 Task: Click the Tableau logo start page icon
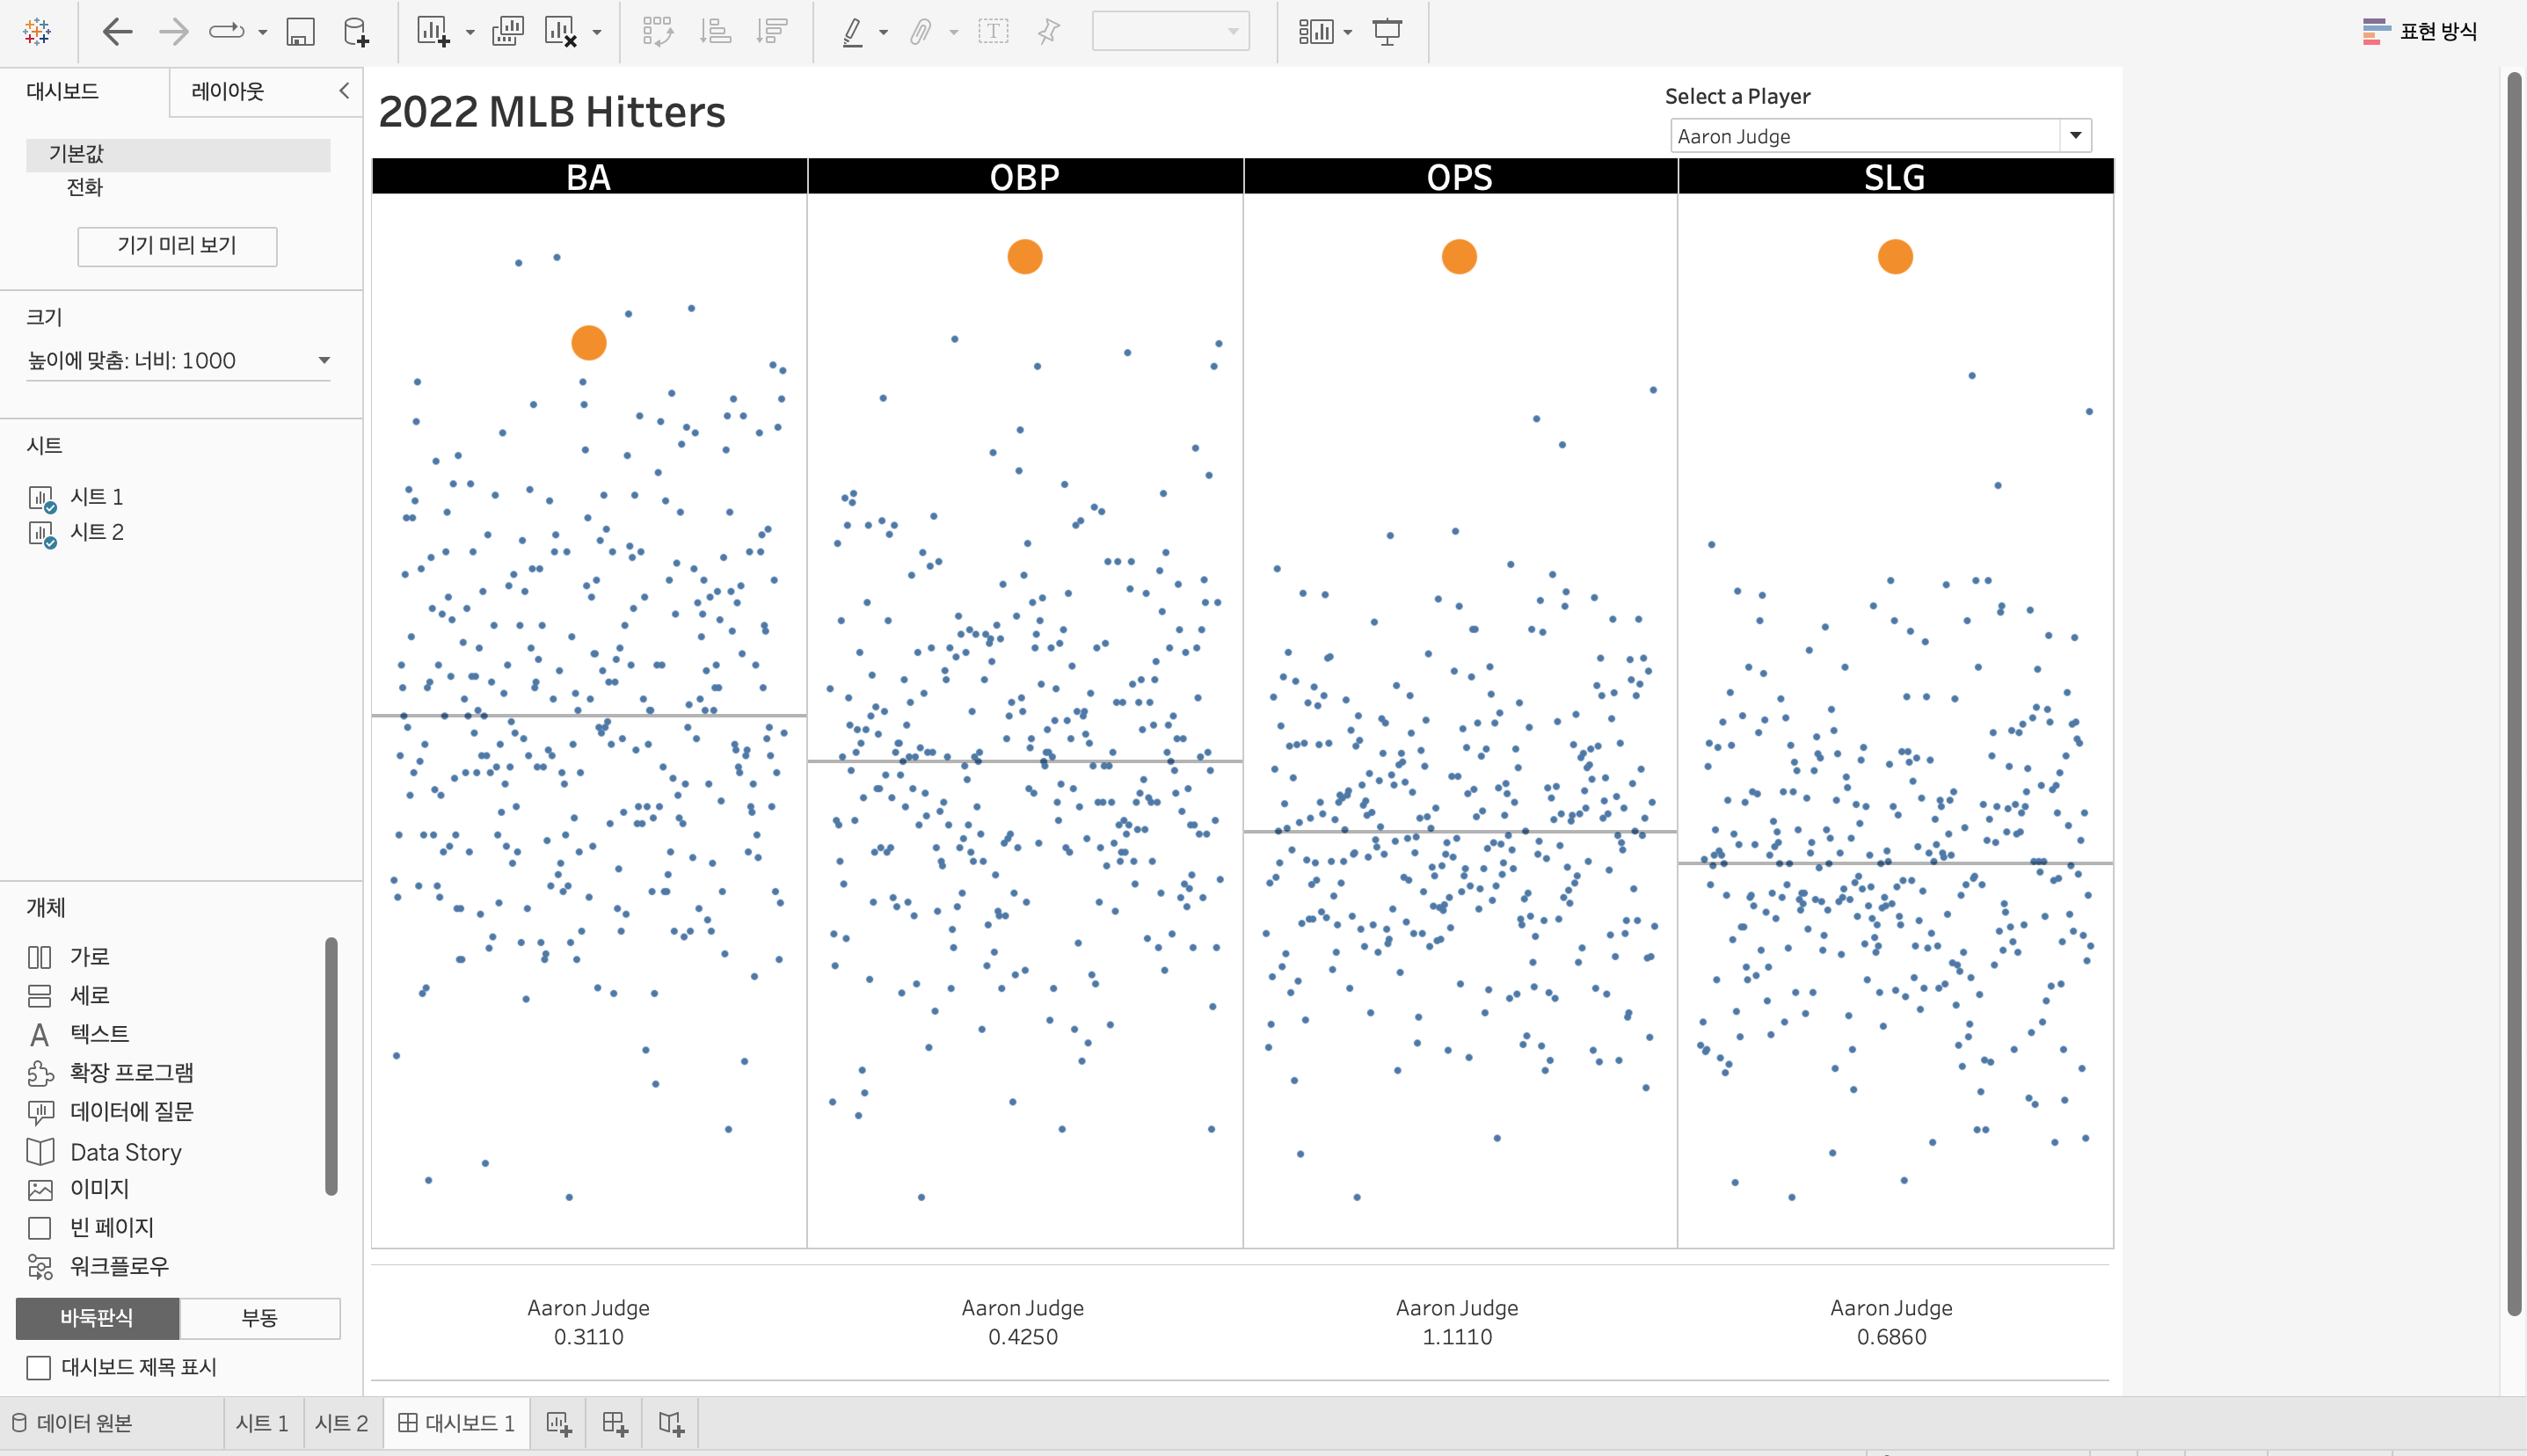37,32
